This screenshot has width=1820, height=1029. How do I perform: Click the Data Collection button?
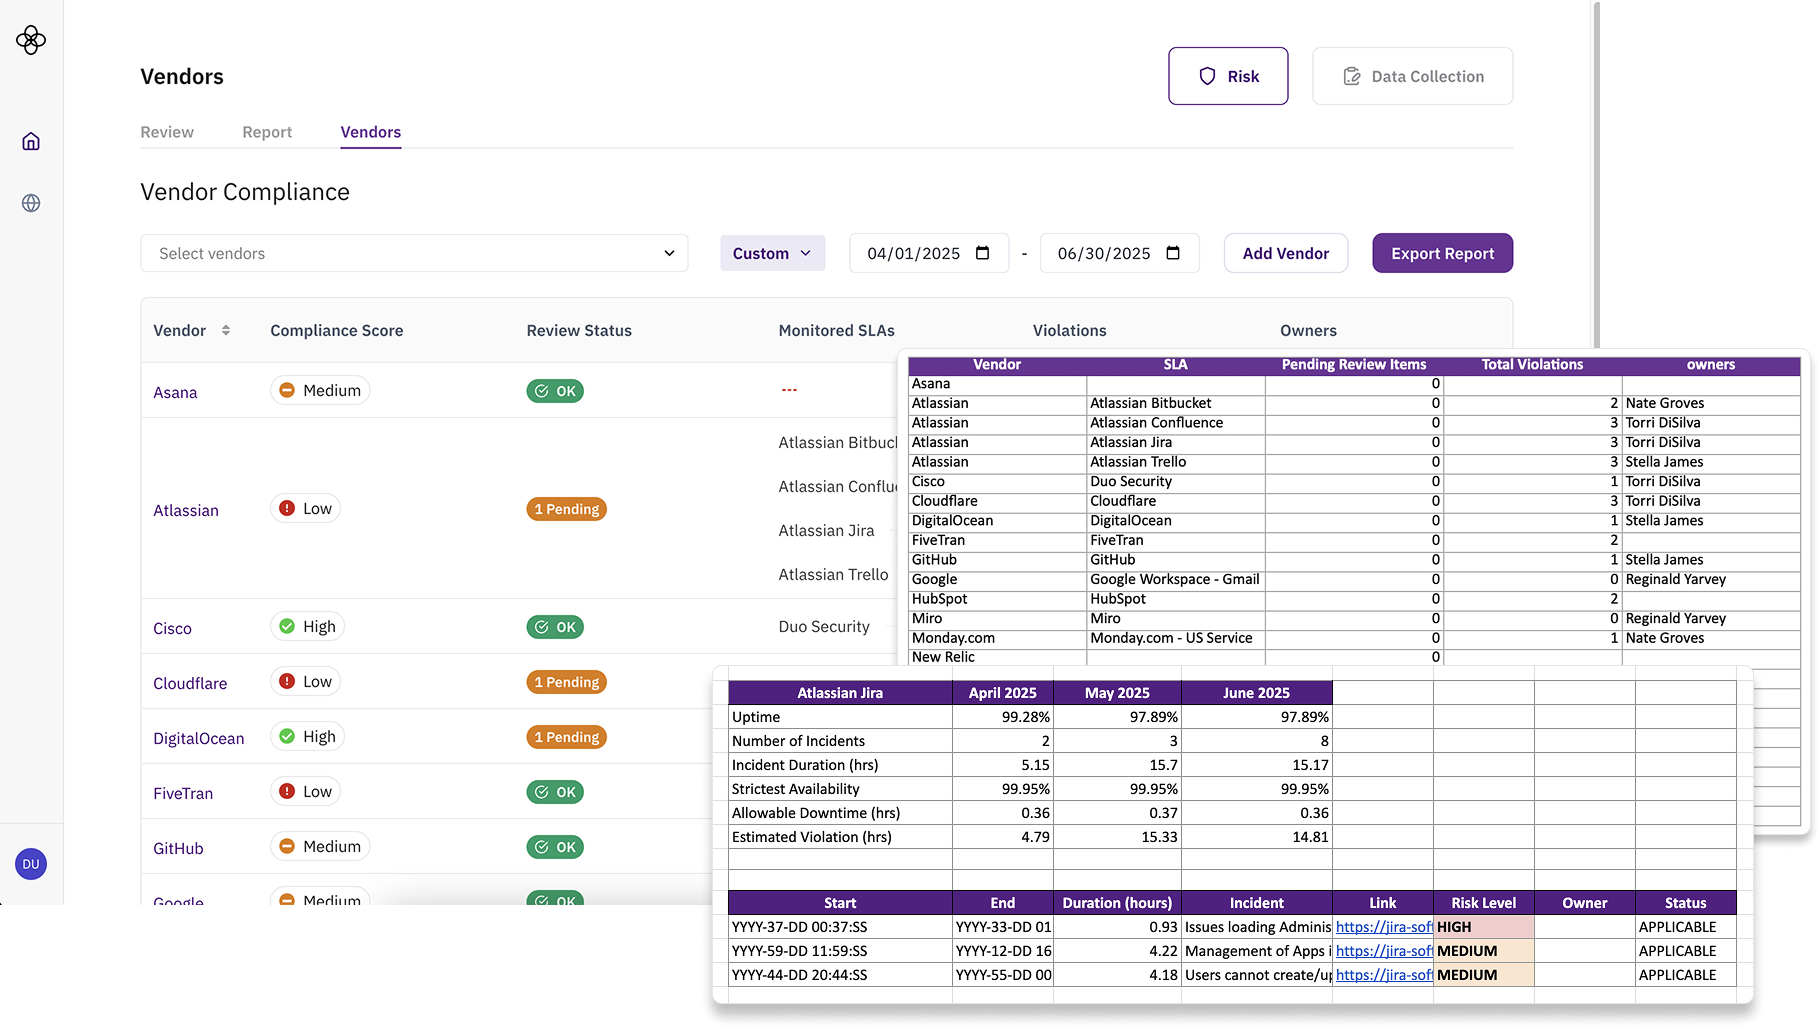click(x=1412, y=76)
